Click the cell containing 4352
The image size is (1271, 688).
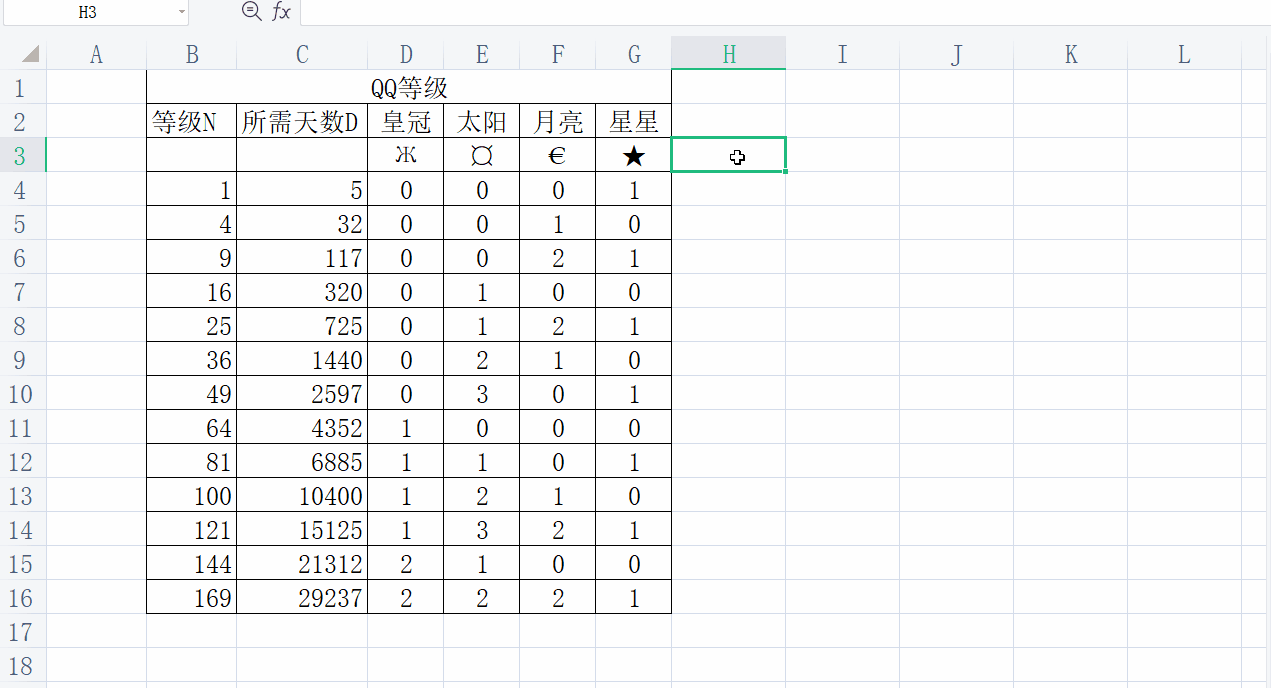tap(302, 428)
